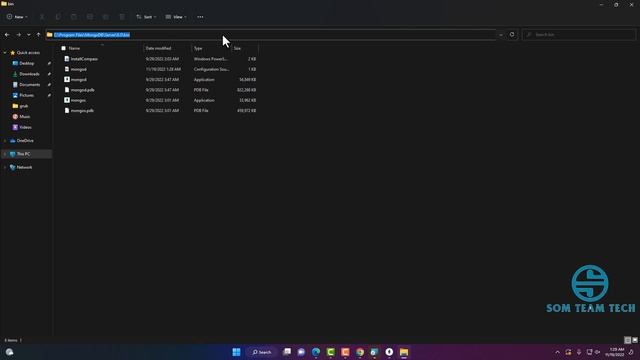This screenshot has width=640, height=360.
Task: Collapse the Quick access tree node
Action: coord(5,53)
